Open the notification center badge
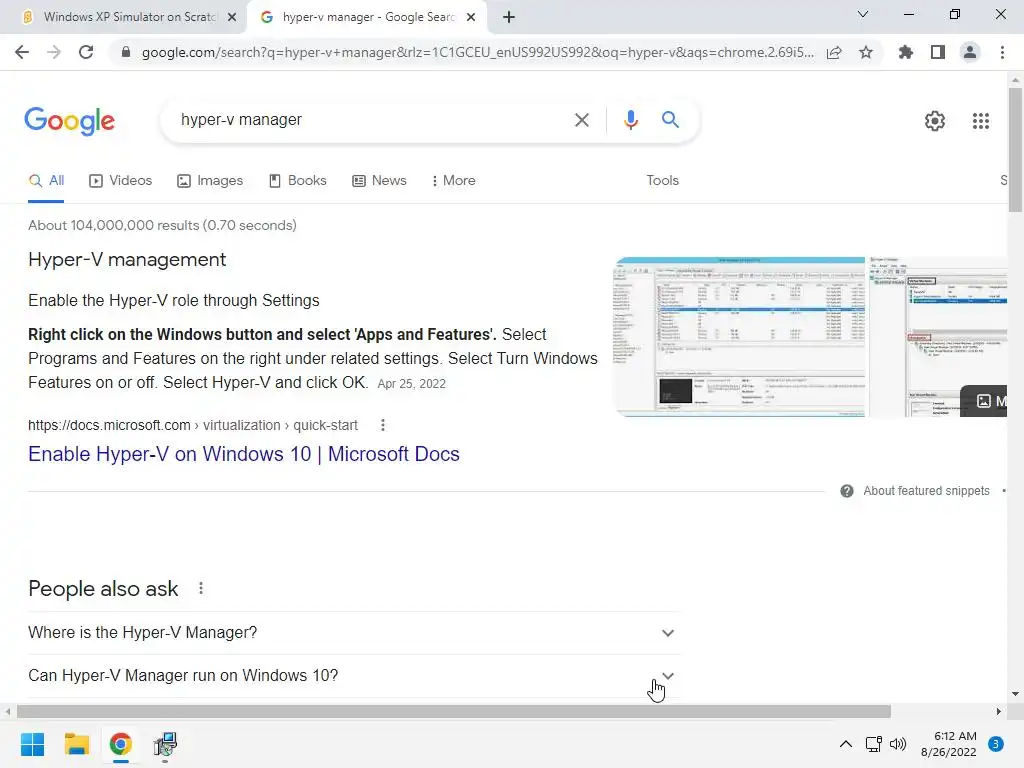The image size is (1024, 768). click(996, 743)
